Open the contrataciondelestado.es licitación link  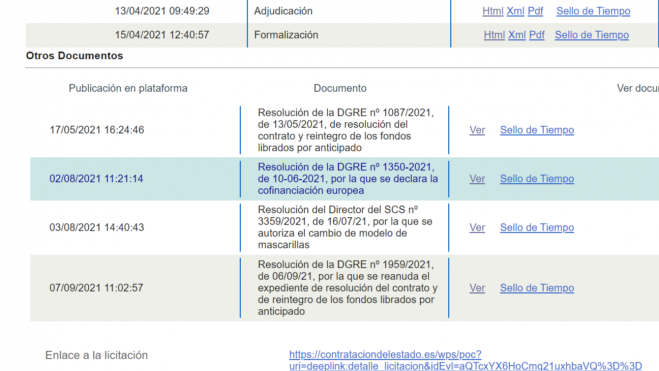(x=465, y=360)
